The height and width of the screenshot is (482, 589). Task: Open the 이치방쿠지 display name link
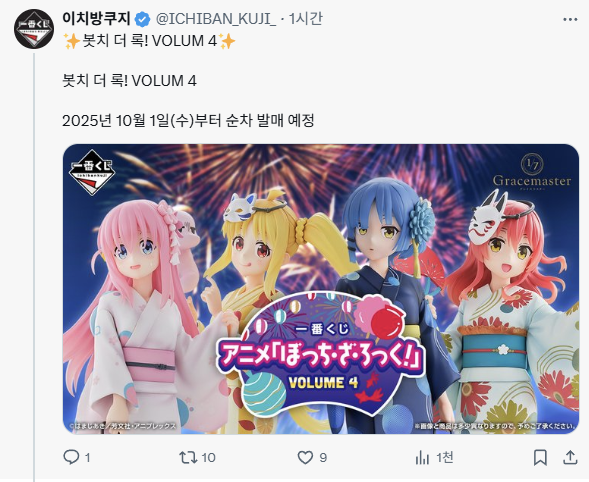click(97, 18)
